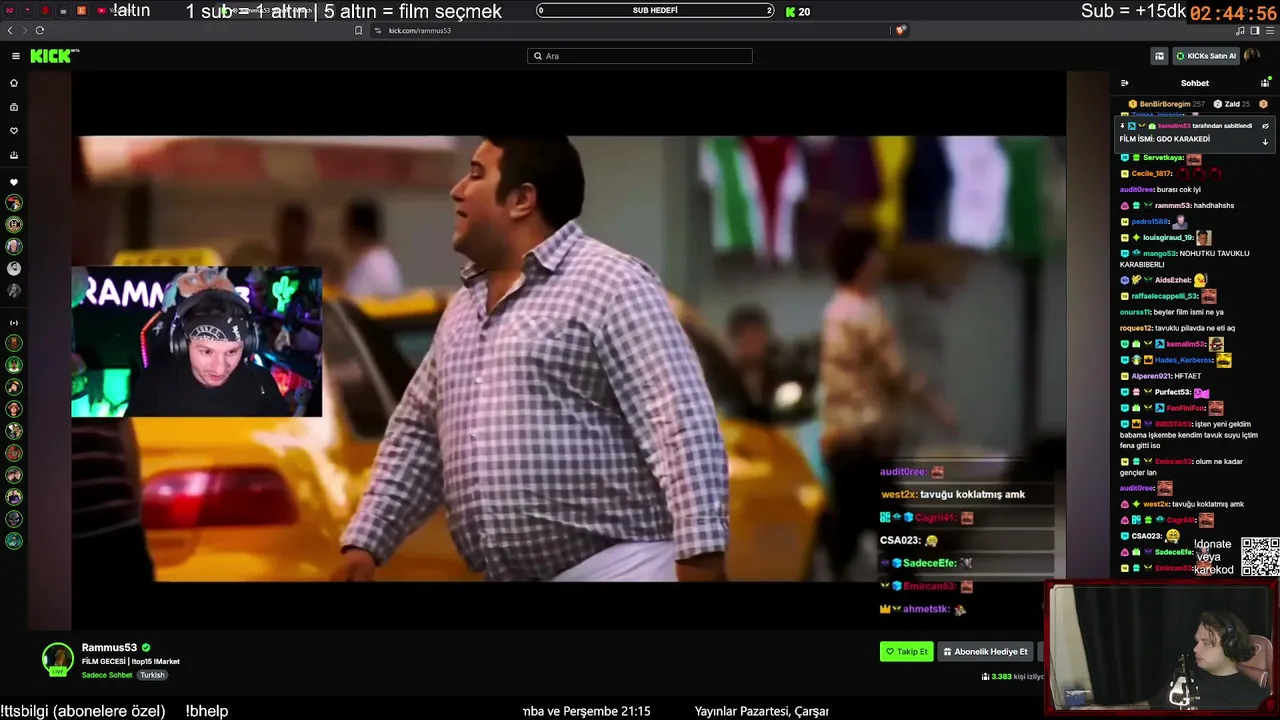The width and height of the screenshot is (1280, 720).
Task: Open first followed channel avatar in sidebar
Action: [14, 203]
